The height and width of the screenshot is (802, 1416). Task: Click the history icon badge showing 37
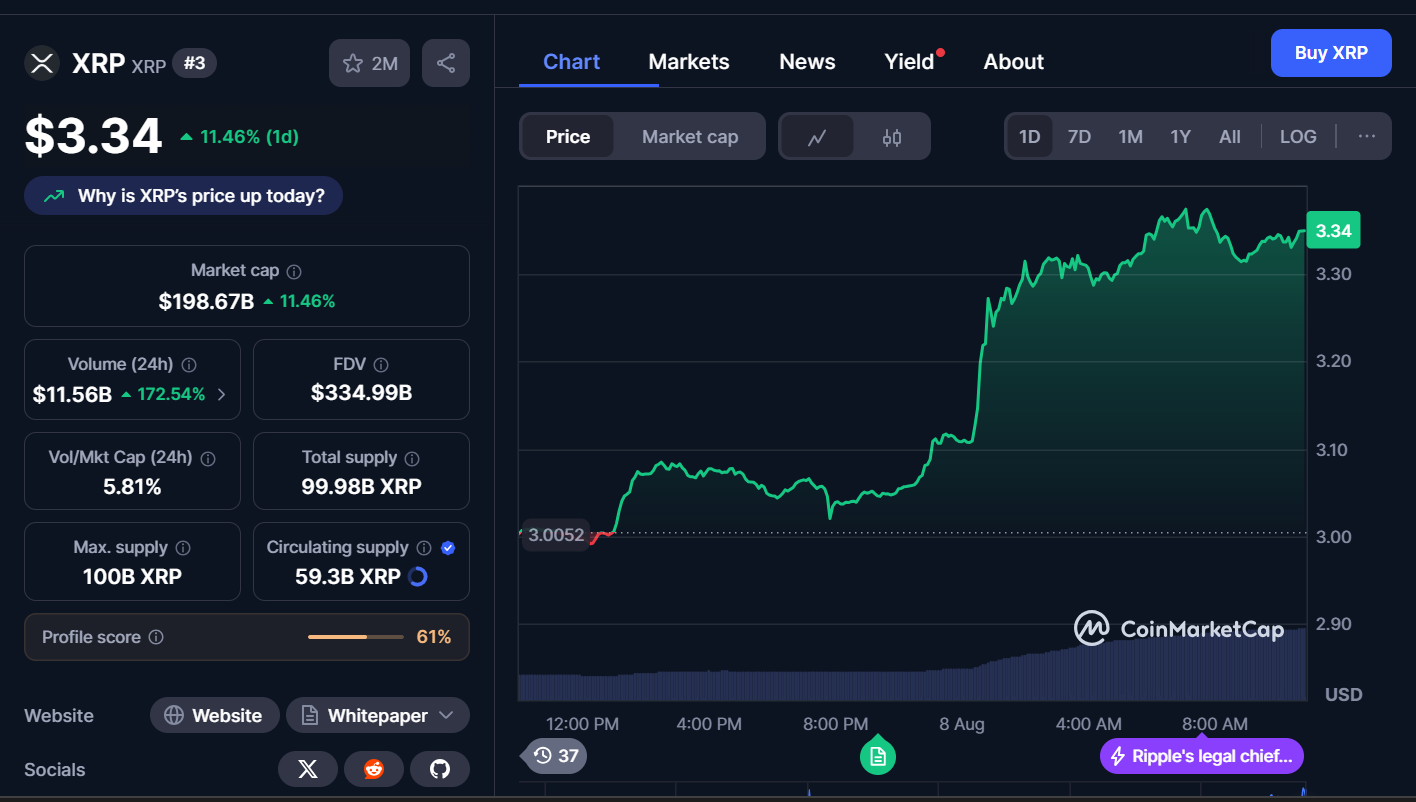point(554,756)
